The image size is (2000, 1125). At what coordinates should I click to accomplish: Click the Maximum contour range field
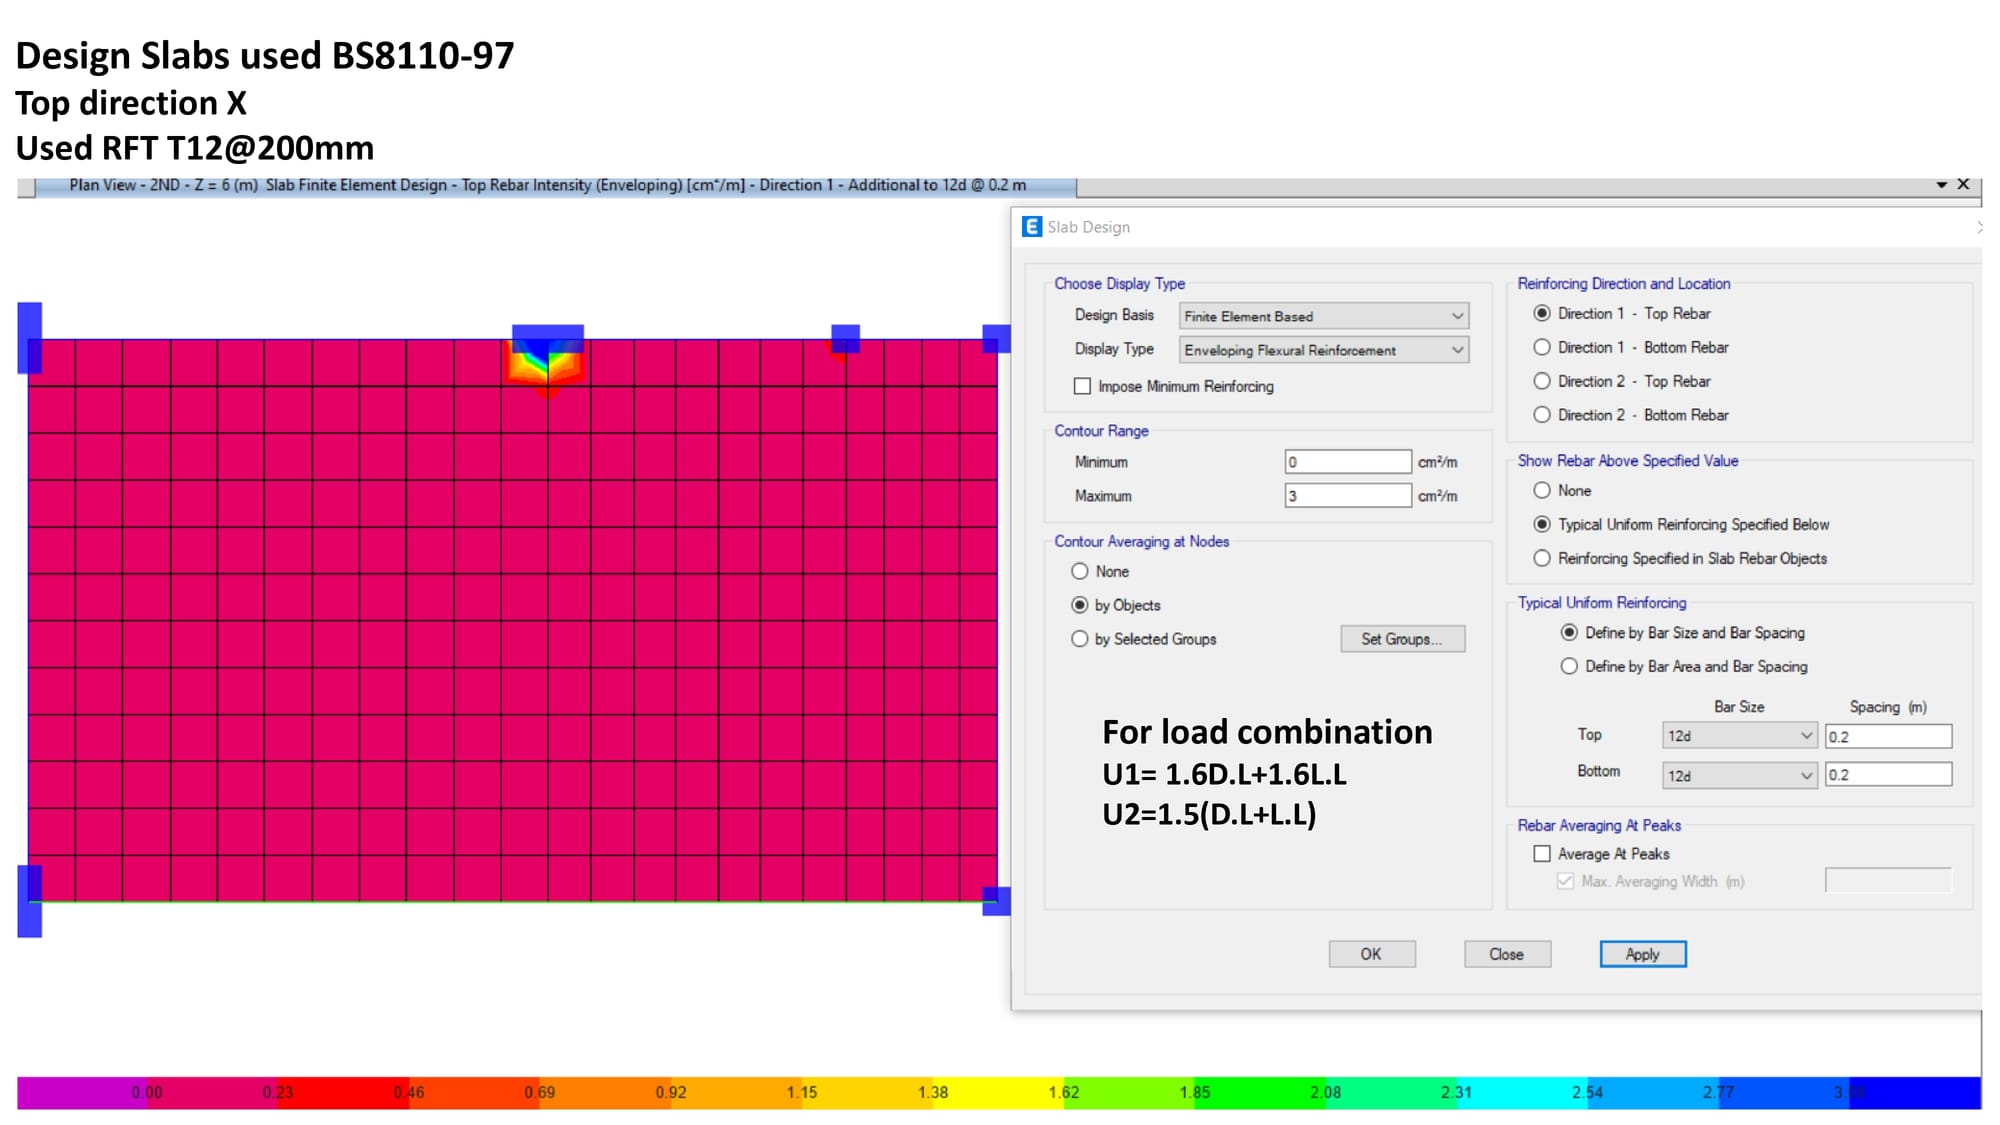point(1347,496)
